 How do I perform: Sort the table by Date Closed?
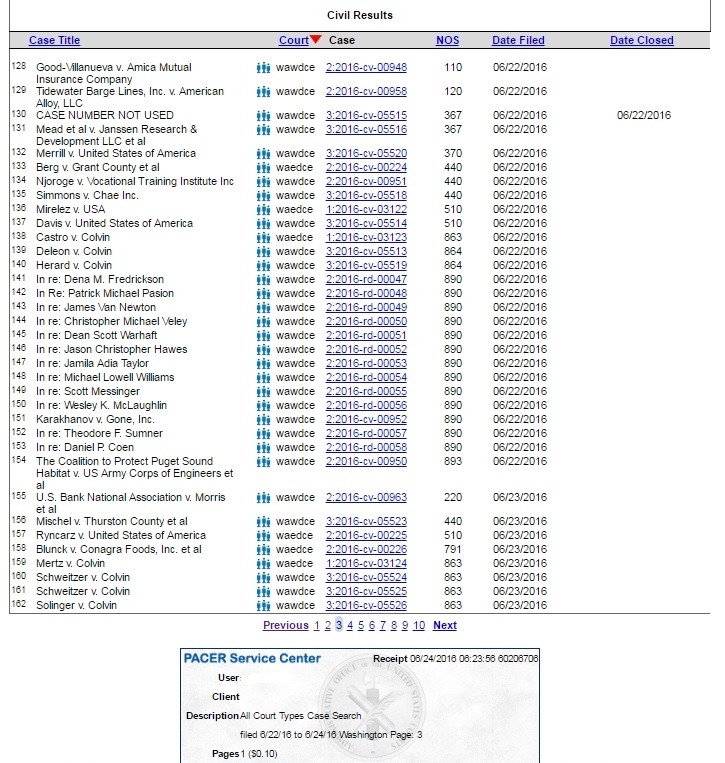(x=641, y=41)
